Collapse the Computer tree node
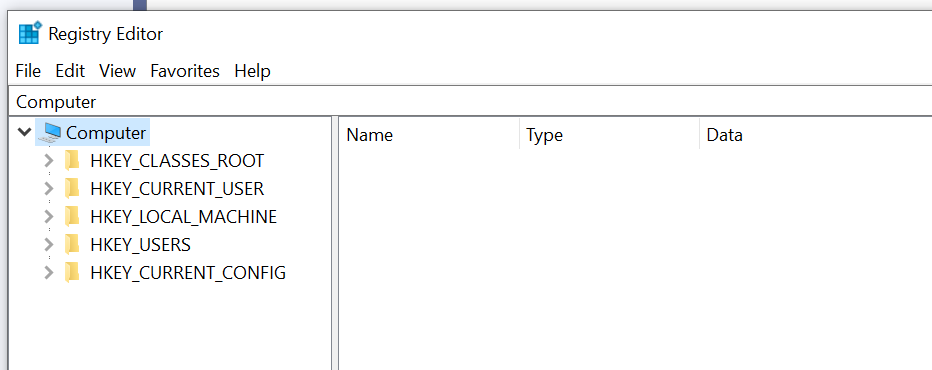The height and width of the screenshot is (370, 932). coord(25,132)
